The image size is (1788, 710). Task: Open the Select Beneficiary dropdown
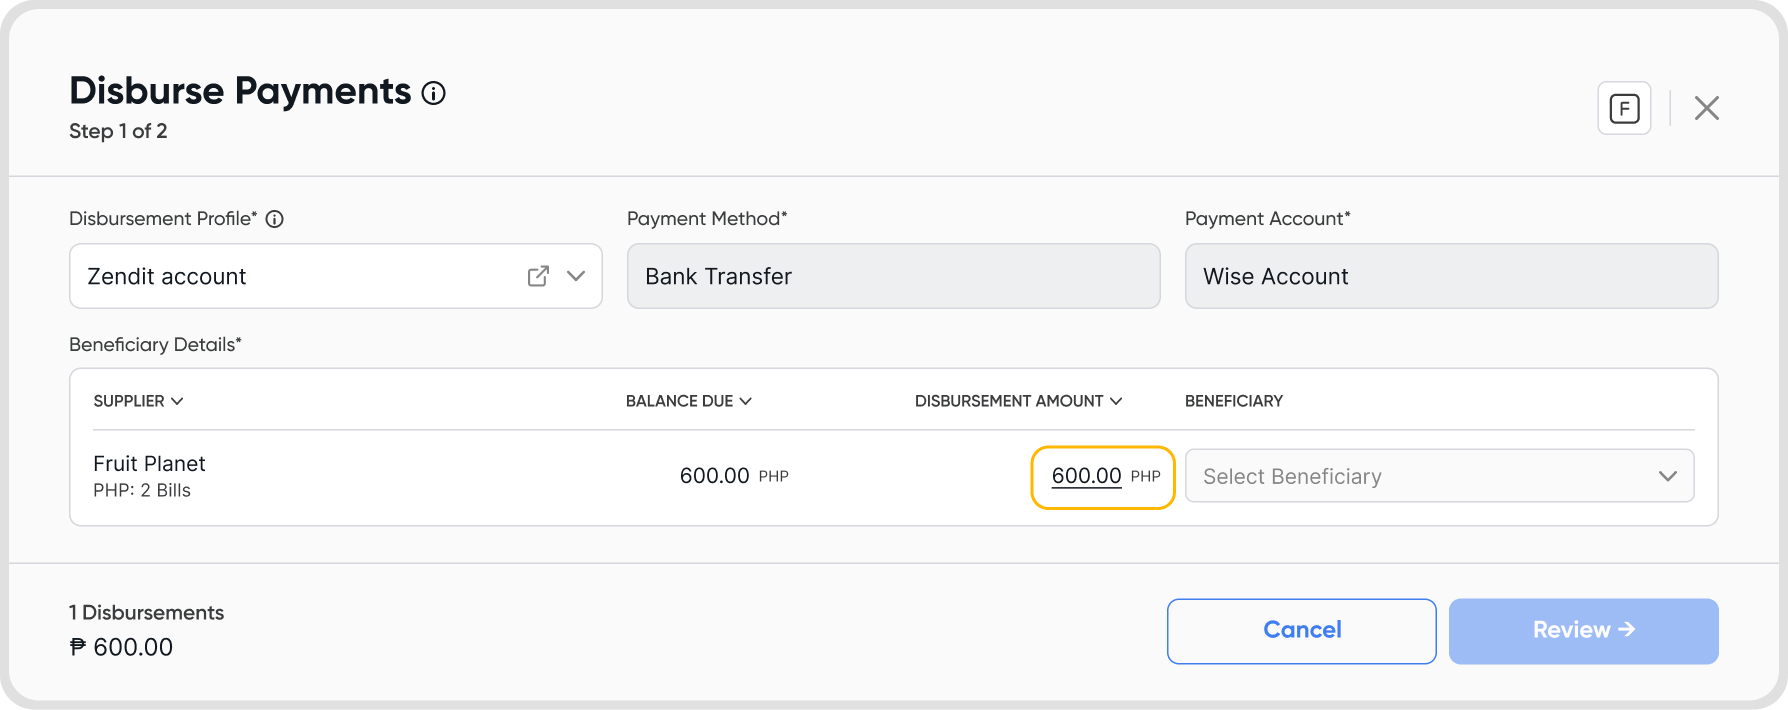tap(1439, 476)
